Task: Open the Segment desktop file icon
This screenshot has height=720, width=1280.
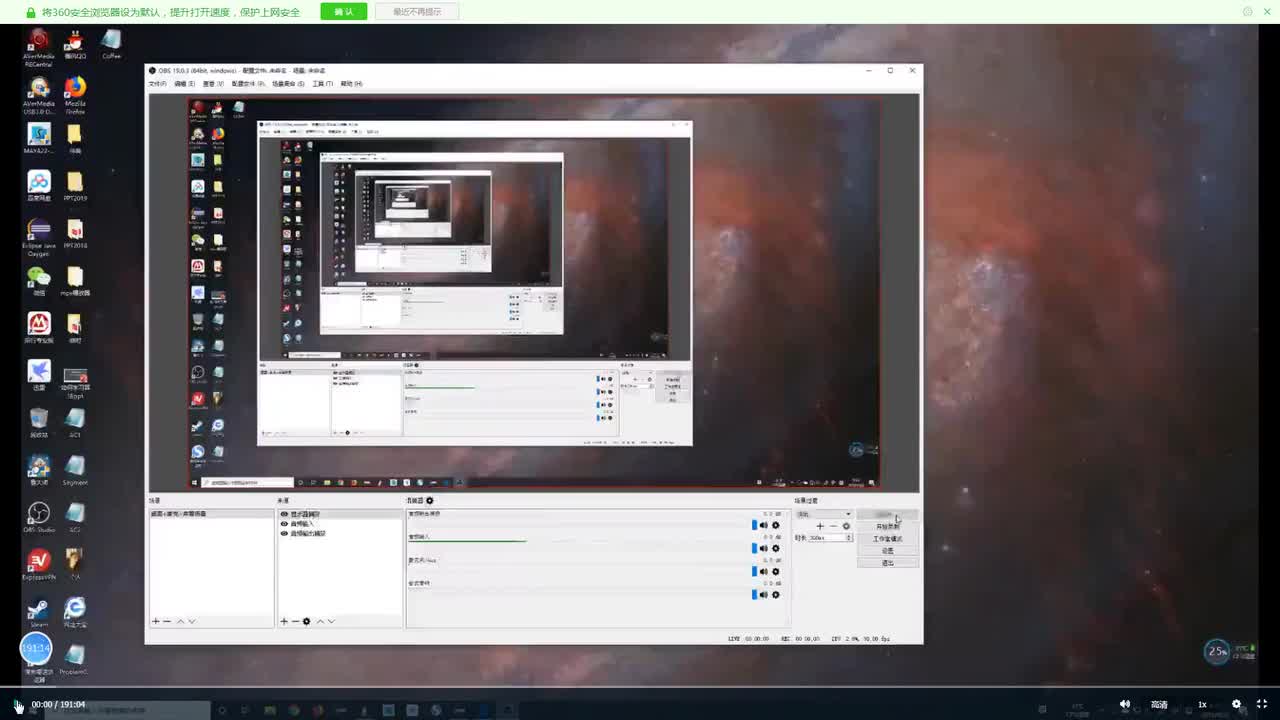Action: 75,470
